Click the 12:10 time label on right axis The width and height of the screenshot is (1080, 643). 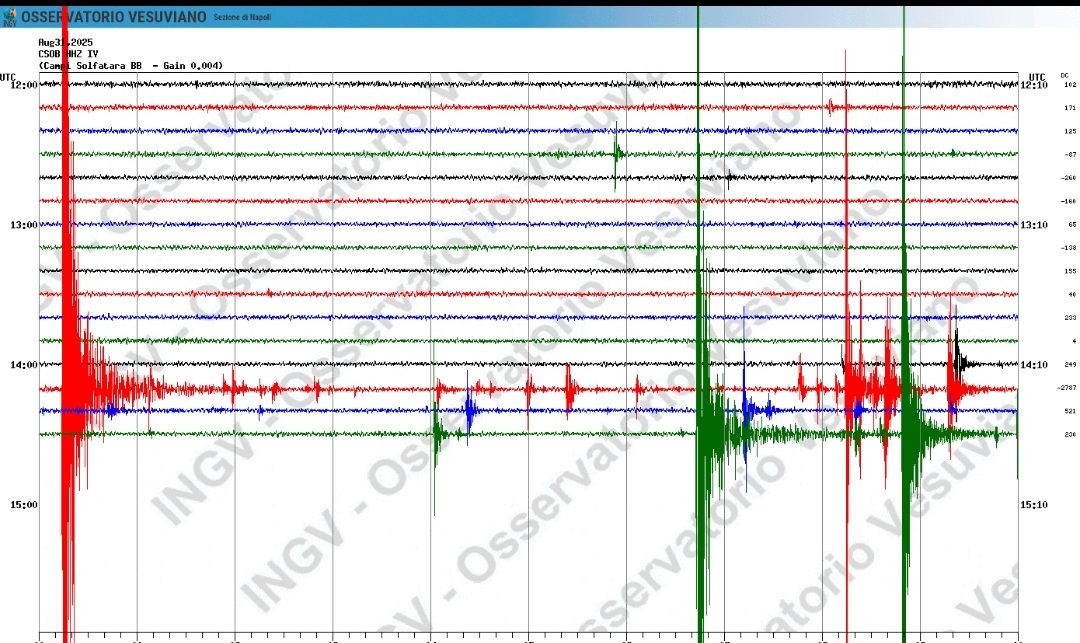[x=1034, y=85]
